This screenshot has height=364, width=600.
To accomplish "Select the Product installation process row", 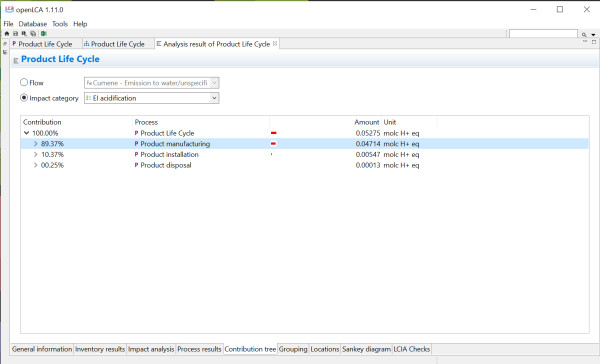I will pyautogui.click(x=305, y=155).
